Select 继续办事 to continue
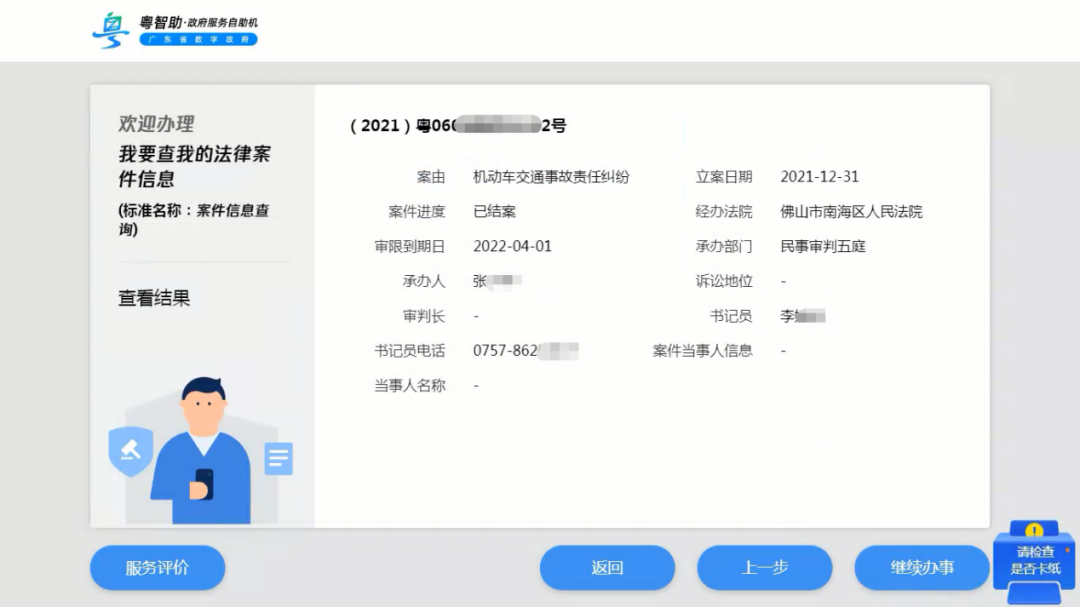The height and width of the screenshot is (607, 1080). [920, 567]
